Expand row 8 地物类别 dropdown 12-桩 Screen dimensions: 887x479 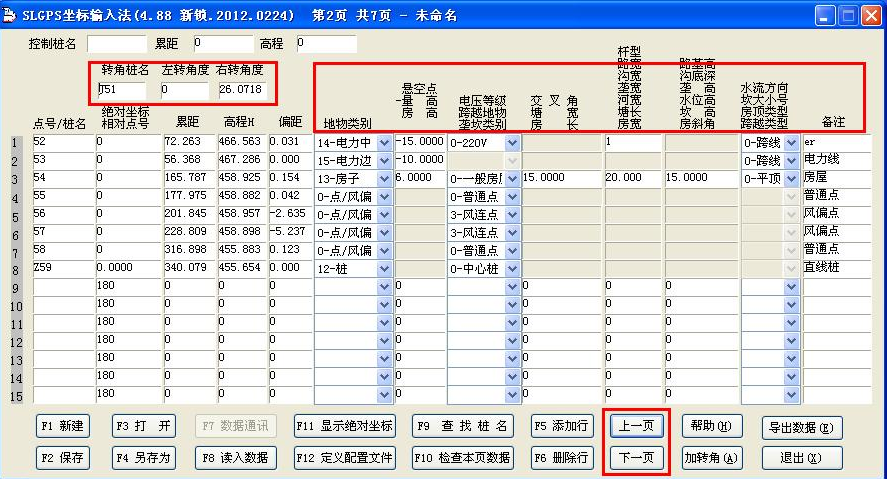tap(384, 269)
